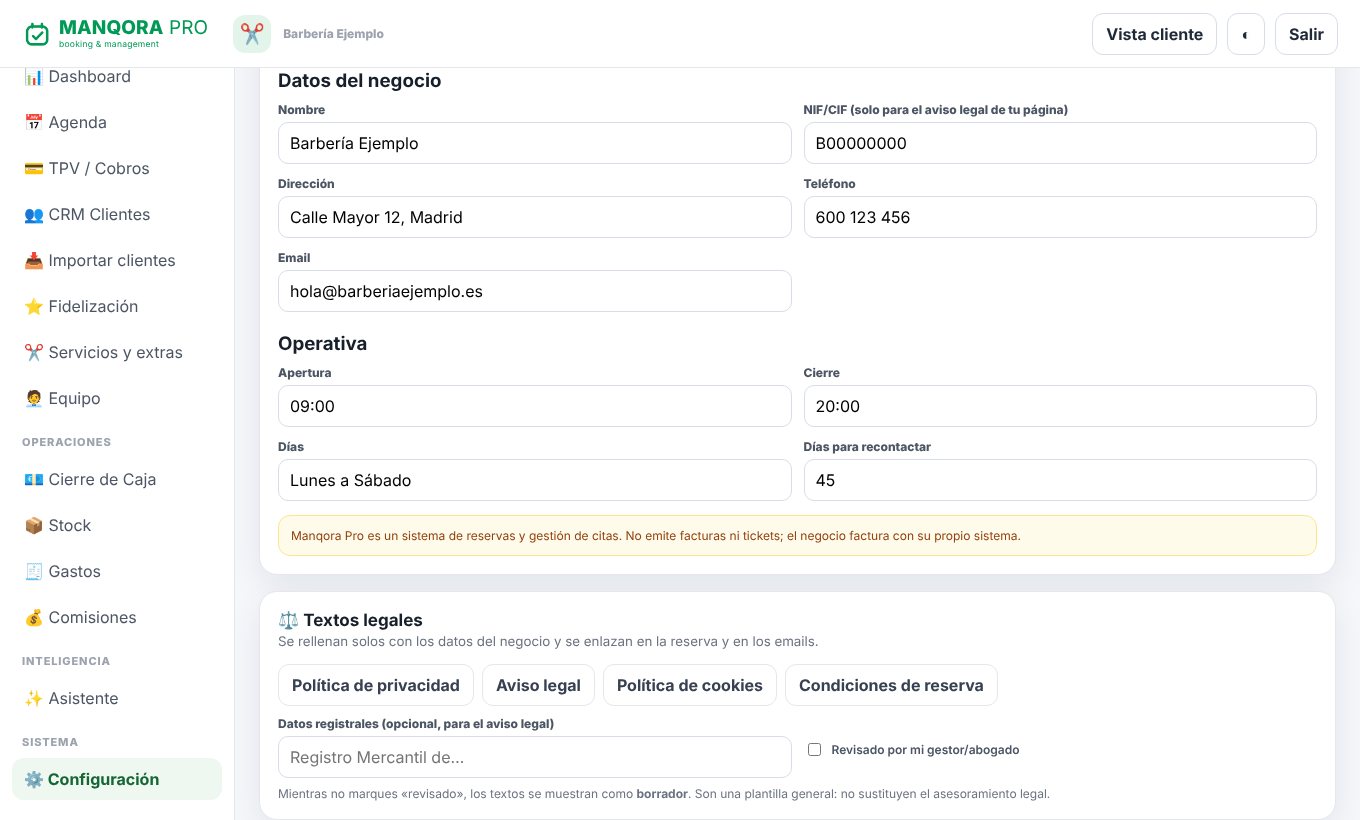Open Importar clientes page
1360x820 pixels.
coord(117,261)
